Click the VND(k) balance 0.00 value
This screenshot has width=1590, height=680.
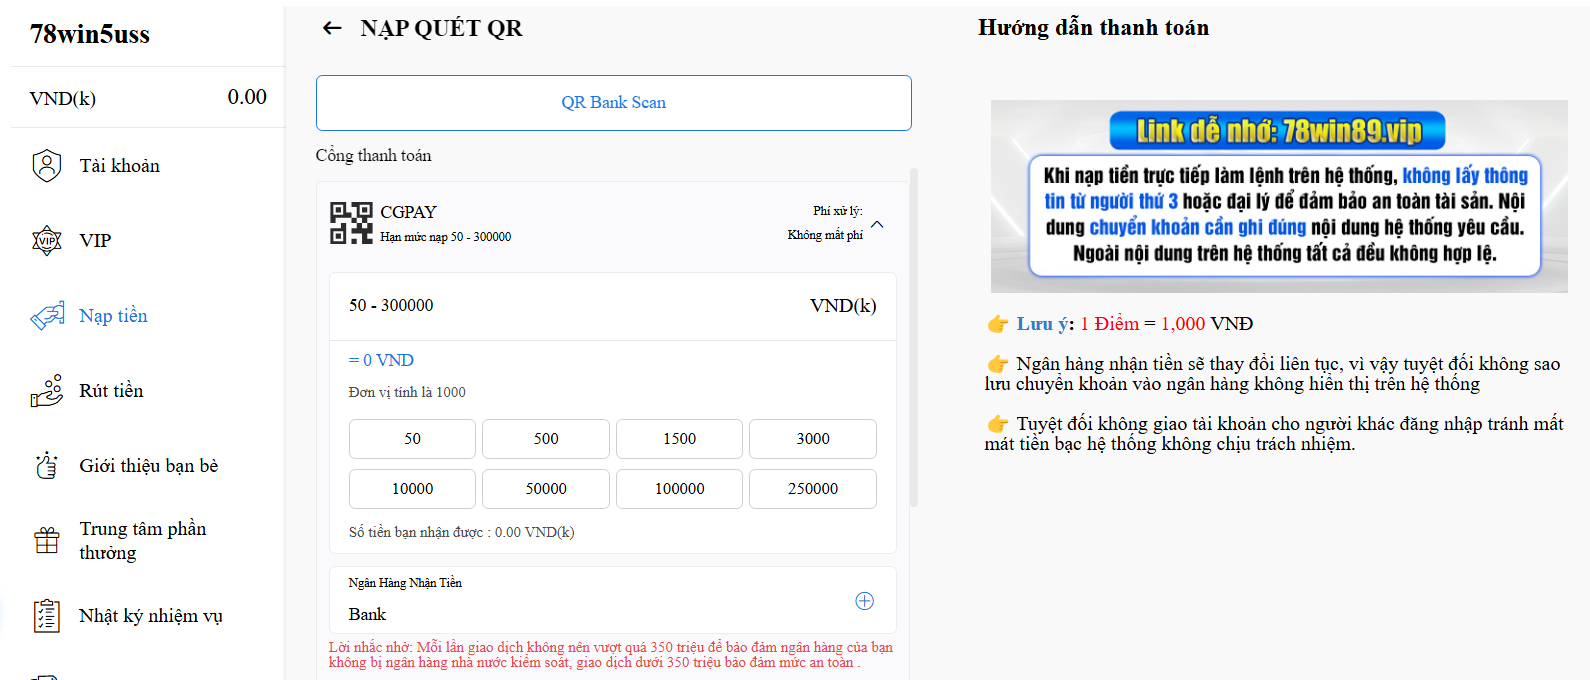(x=247, y=97)
